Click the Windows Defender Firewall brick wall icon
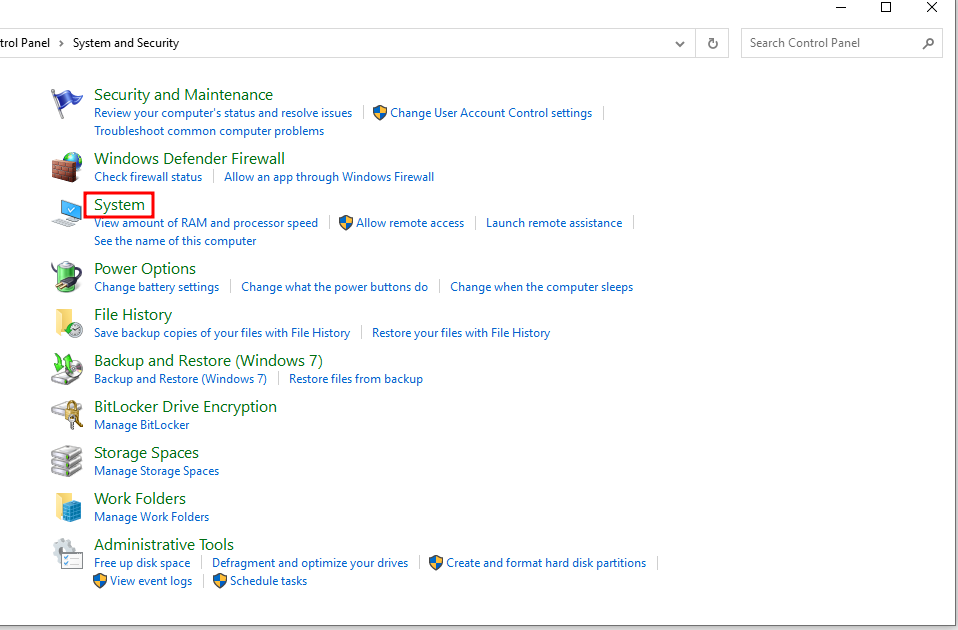Image resolution: width=958 pixels, height=630 pixels. point(66,167)
